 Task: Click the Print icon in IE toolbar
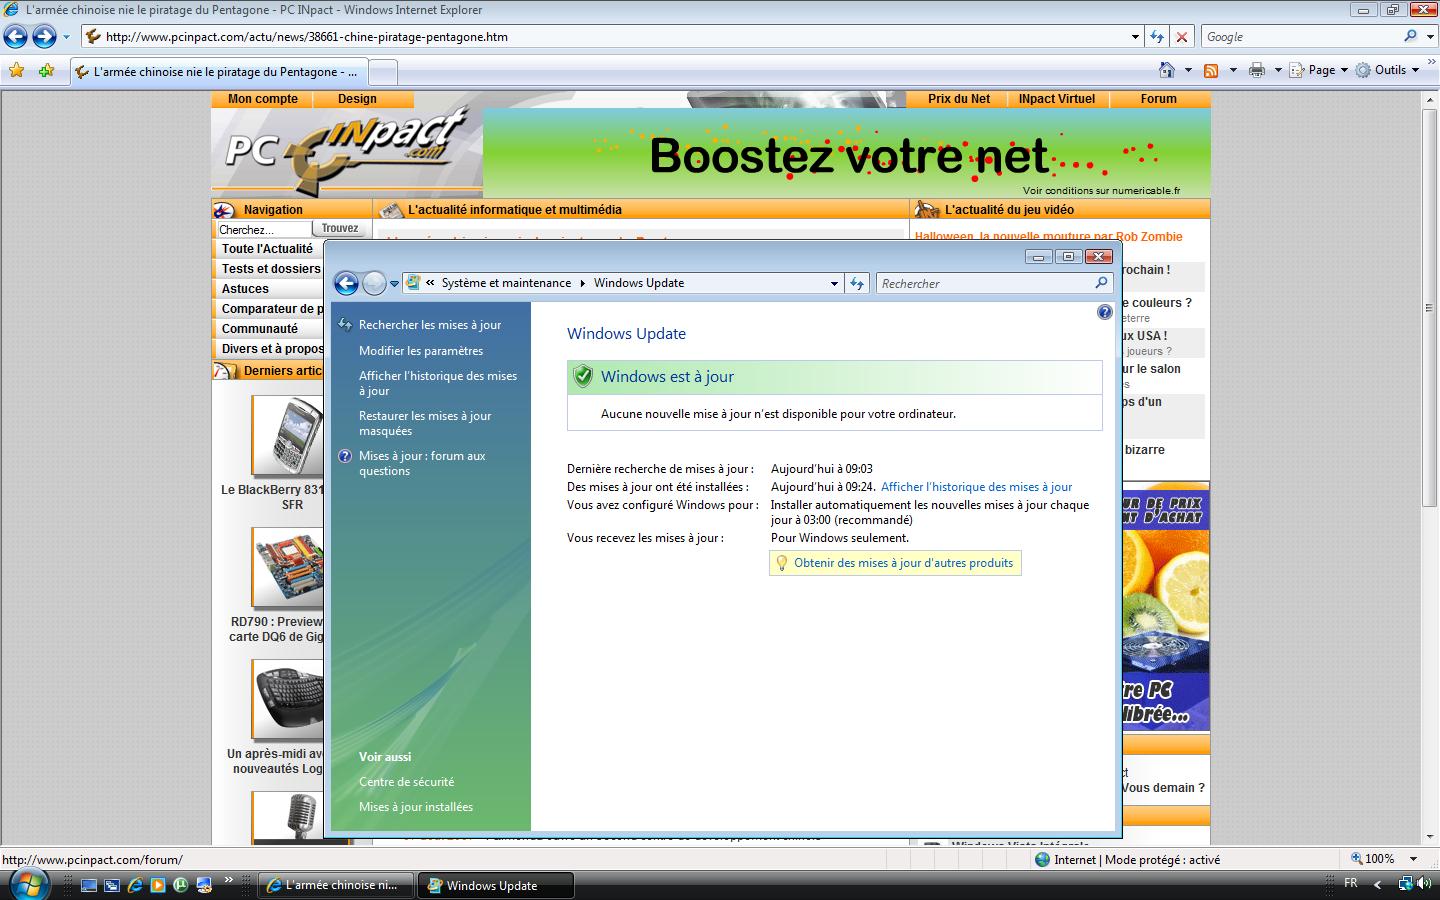coord(1257,70)
